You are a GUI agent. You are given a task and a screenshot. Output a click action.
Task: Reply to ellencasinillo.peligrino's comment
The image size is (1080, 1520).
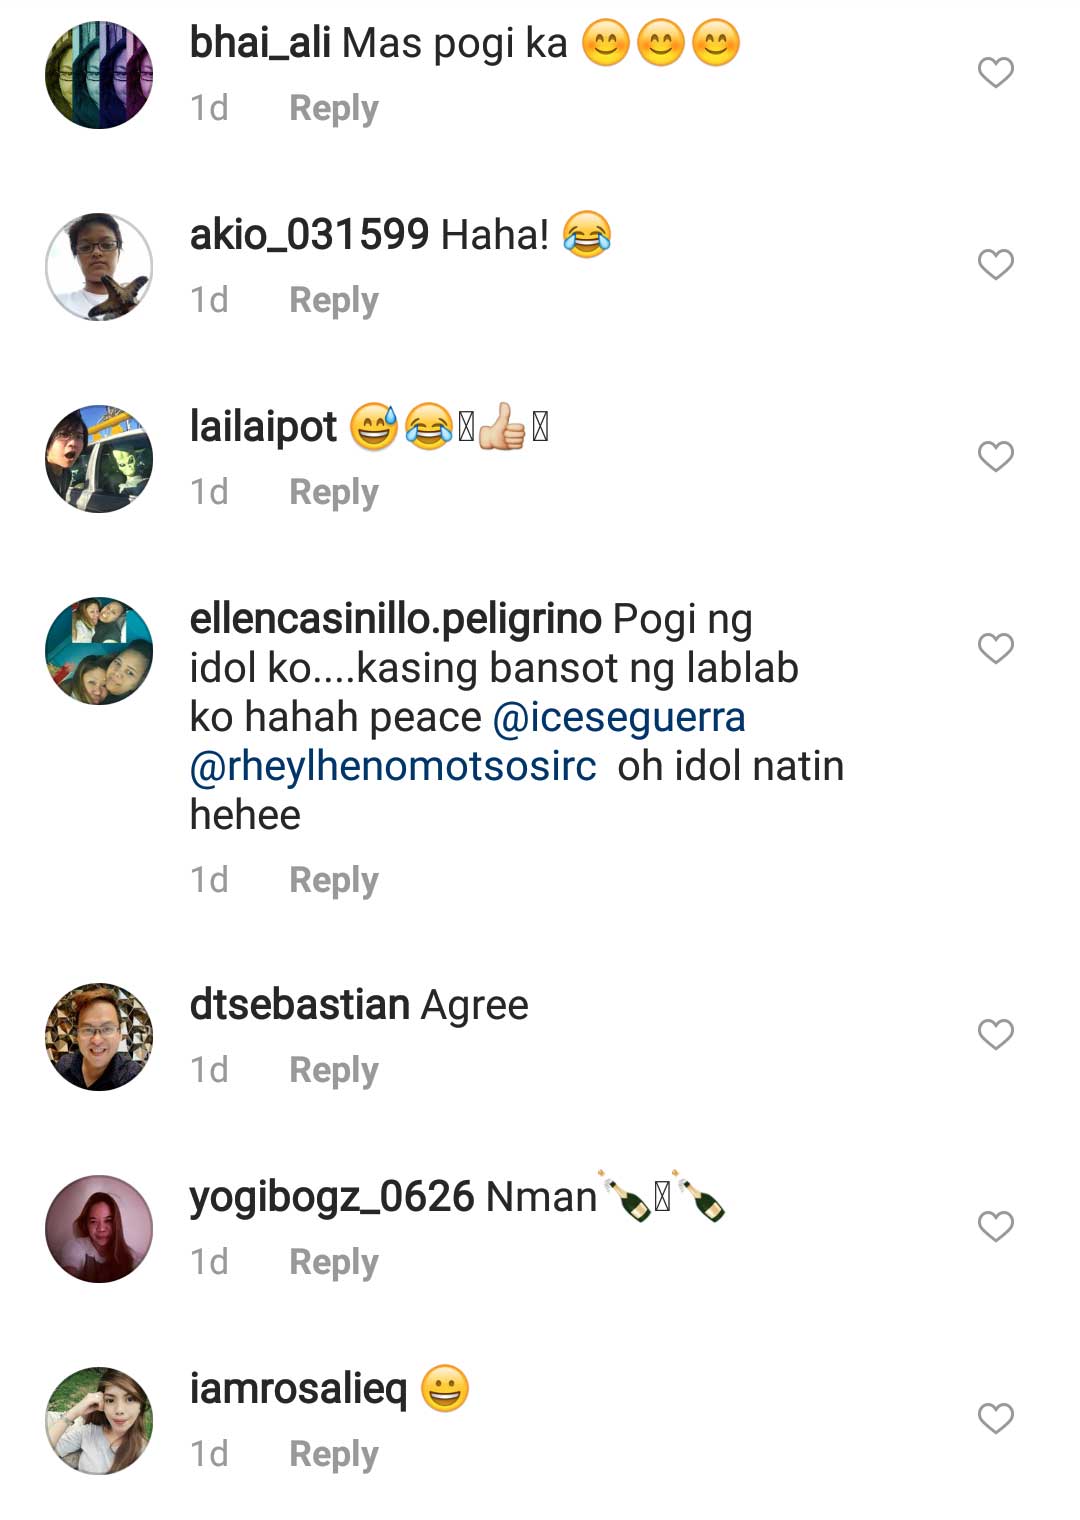tap(333, 880)
